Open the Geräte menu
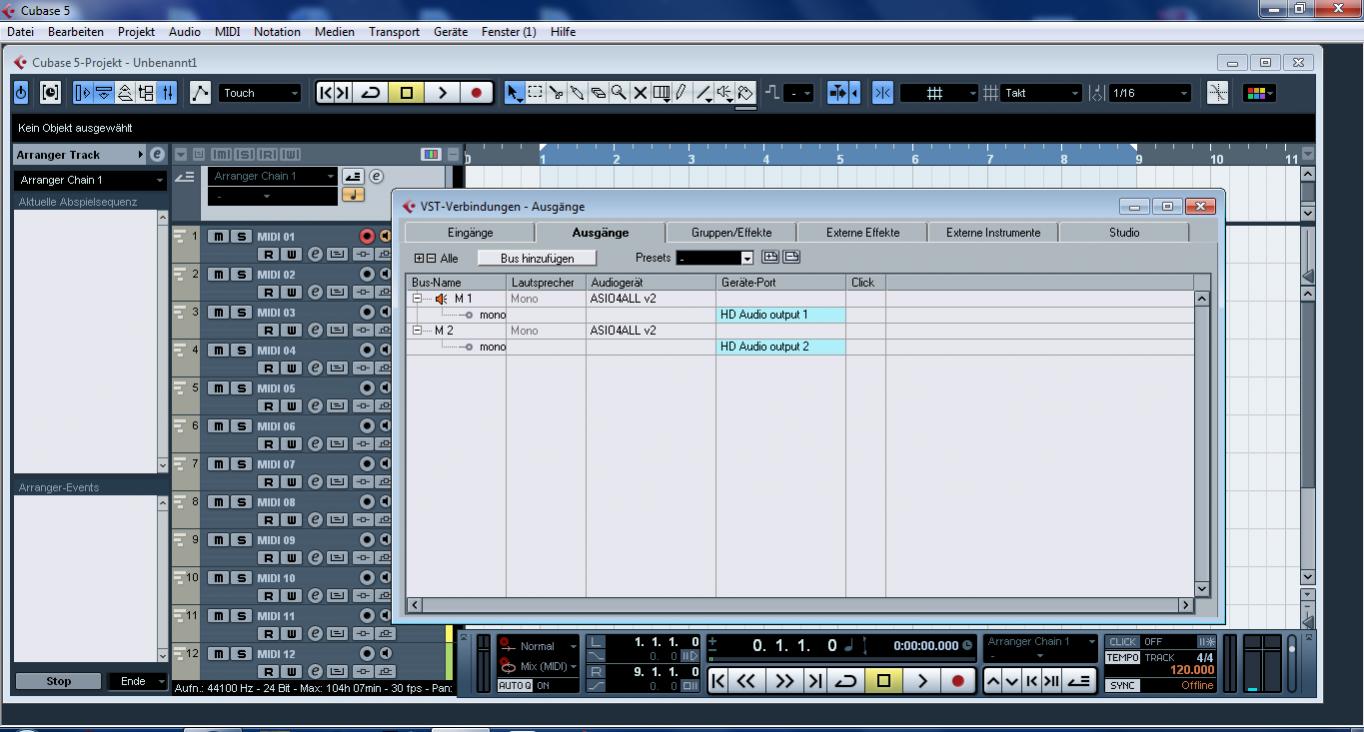Screen dimensions: 1364x732 pos(450,32)
